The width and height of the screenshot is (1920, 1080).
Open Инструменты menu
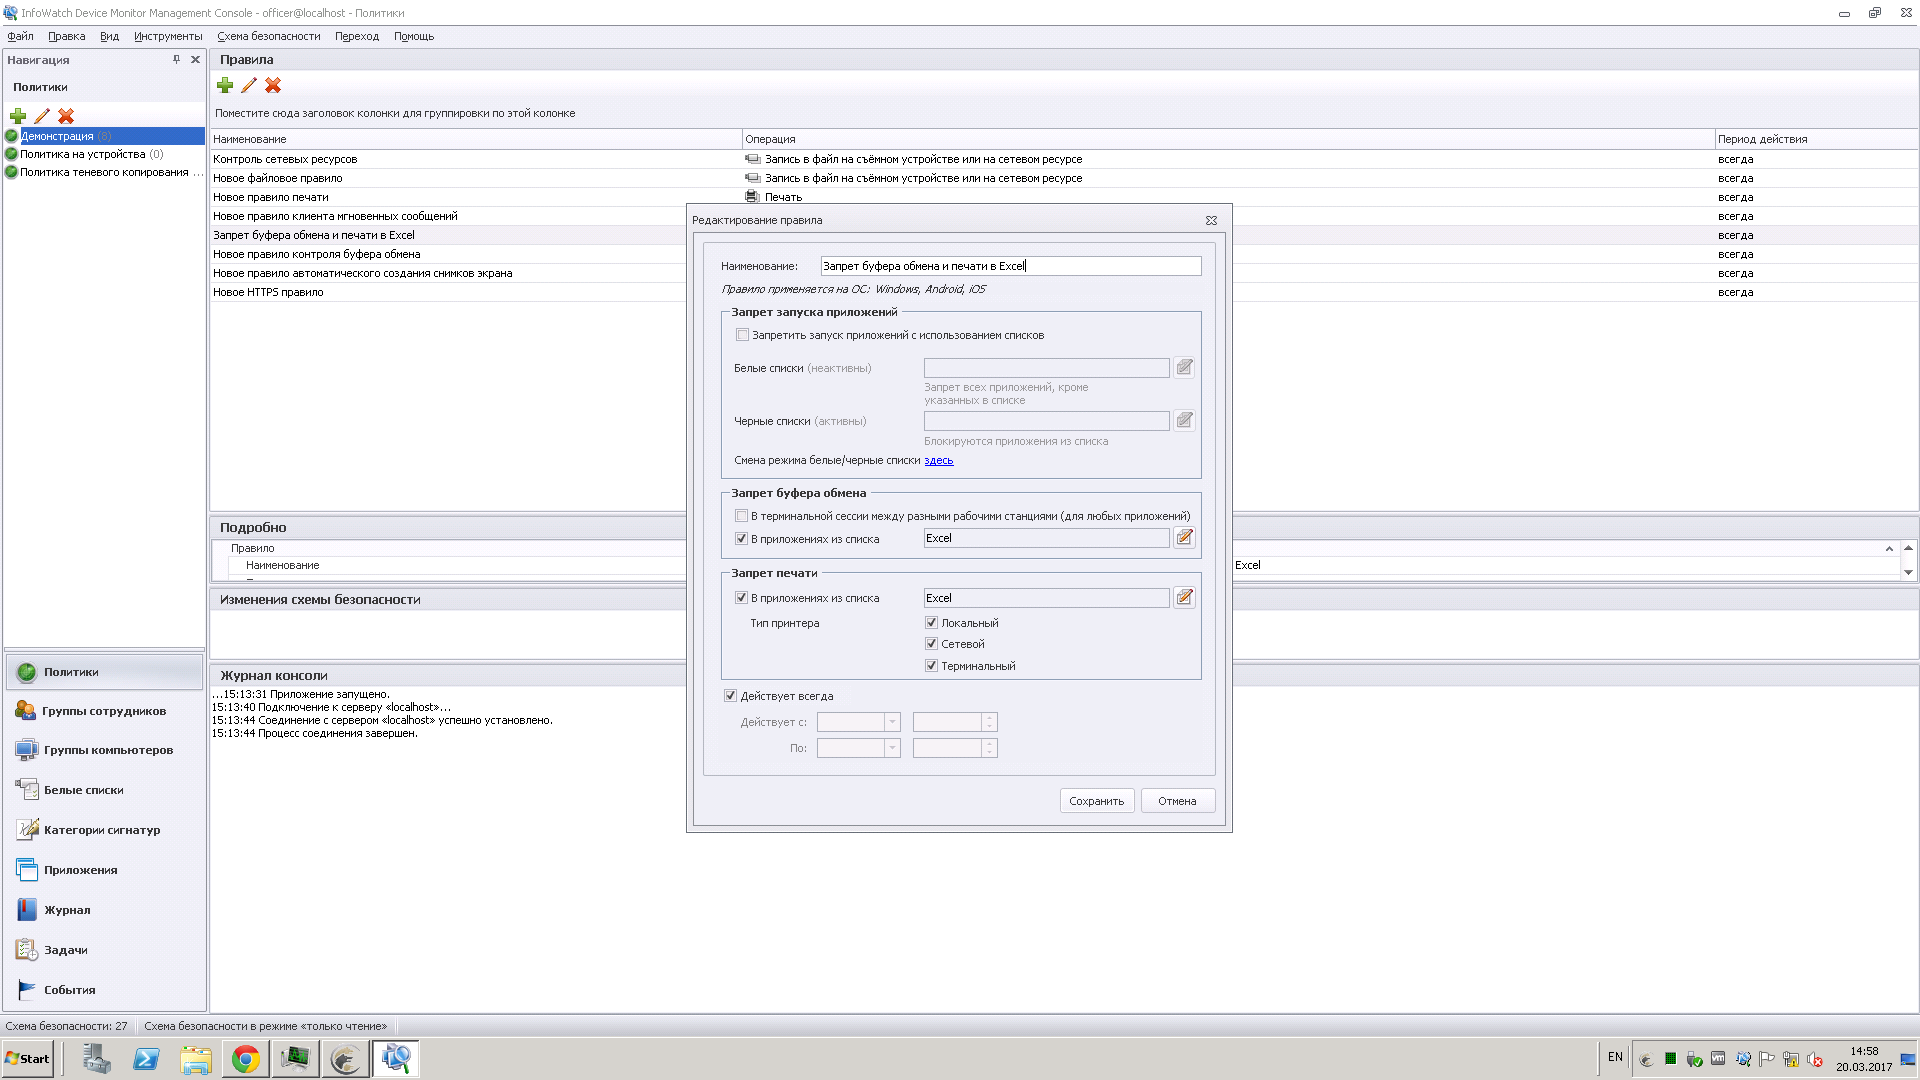168,36
